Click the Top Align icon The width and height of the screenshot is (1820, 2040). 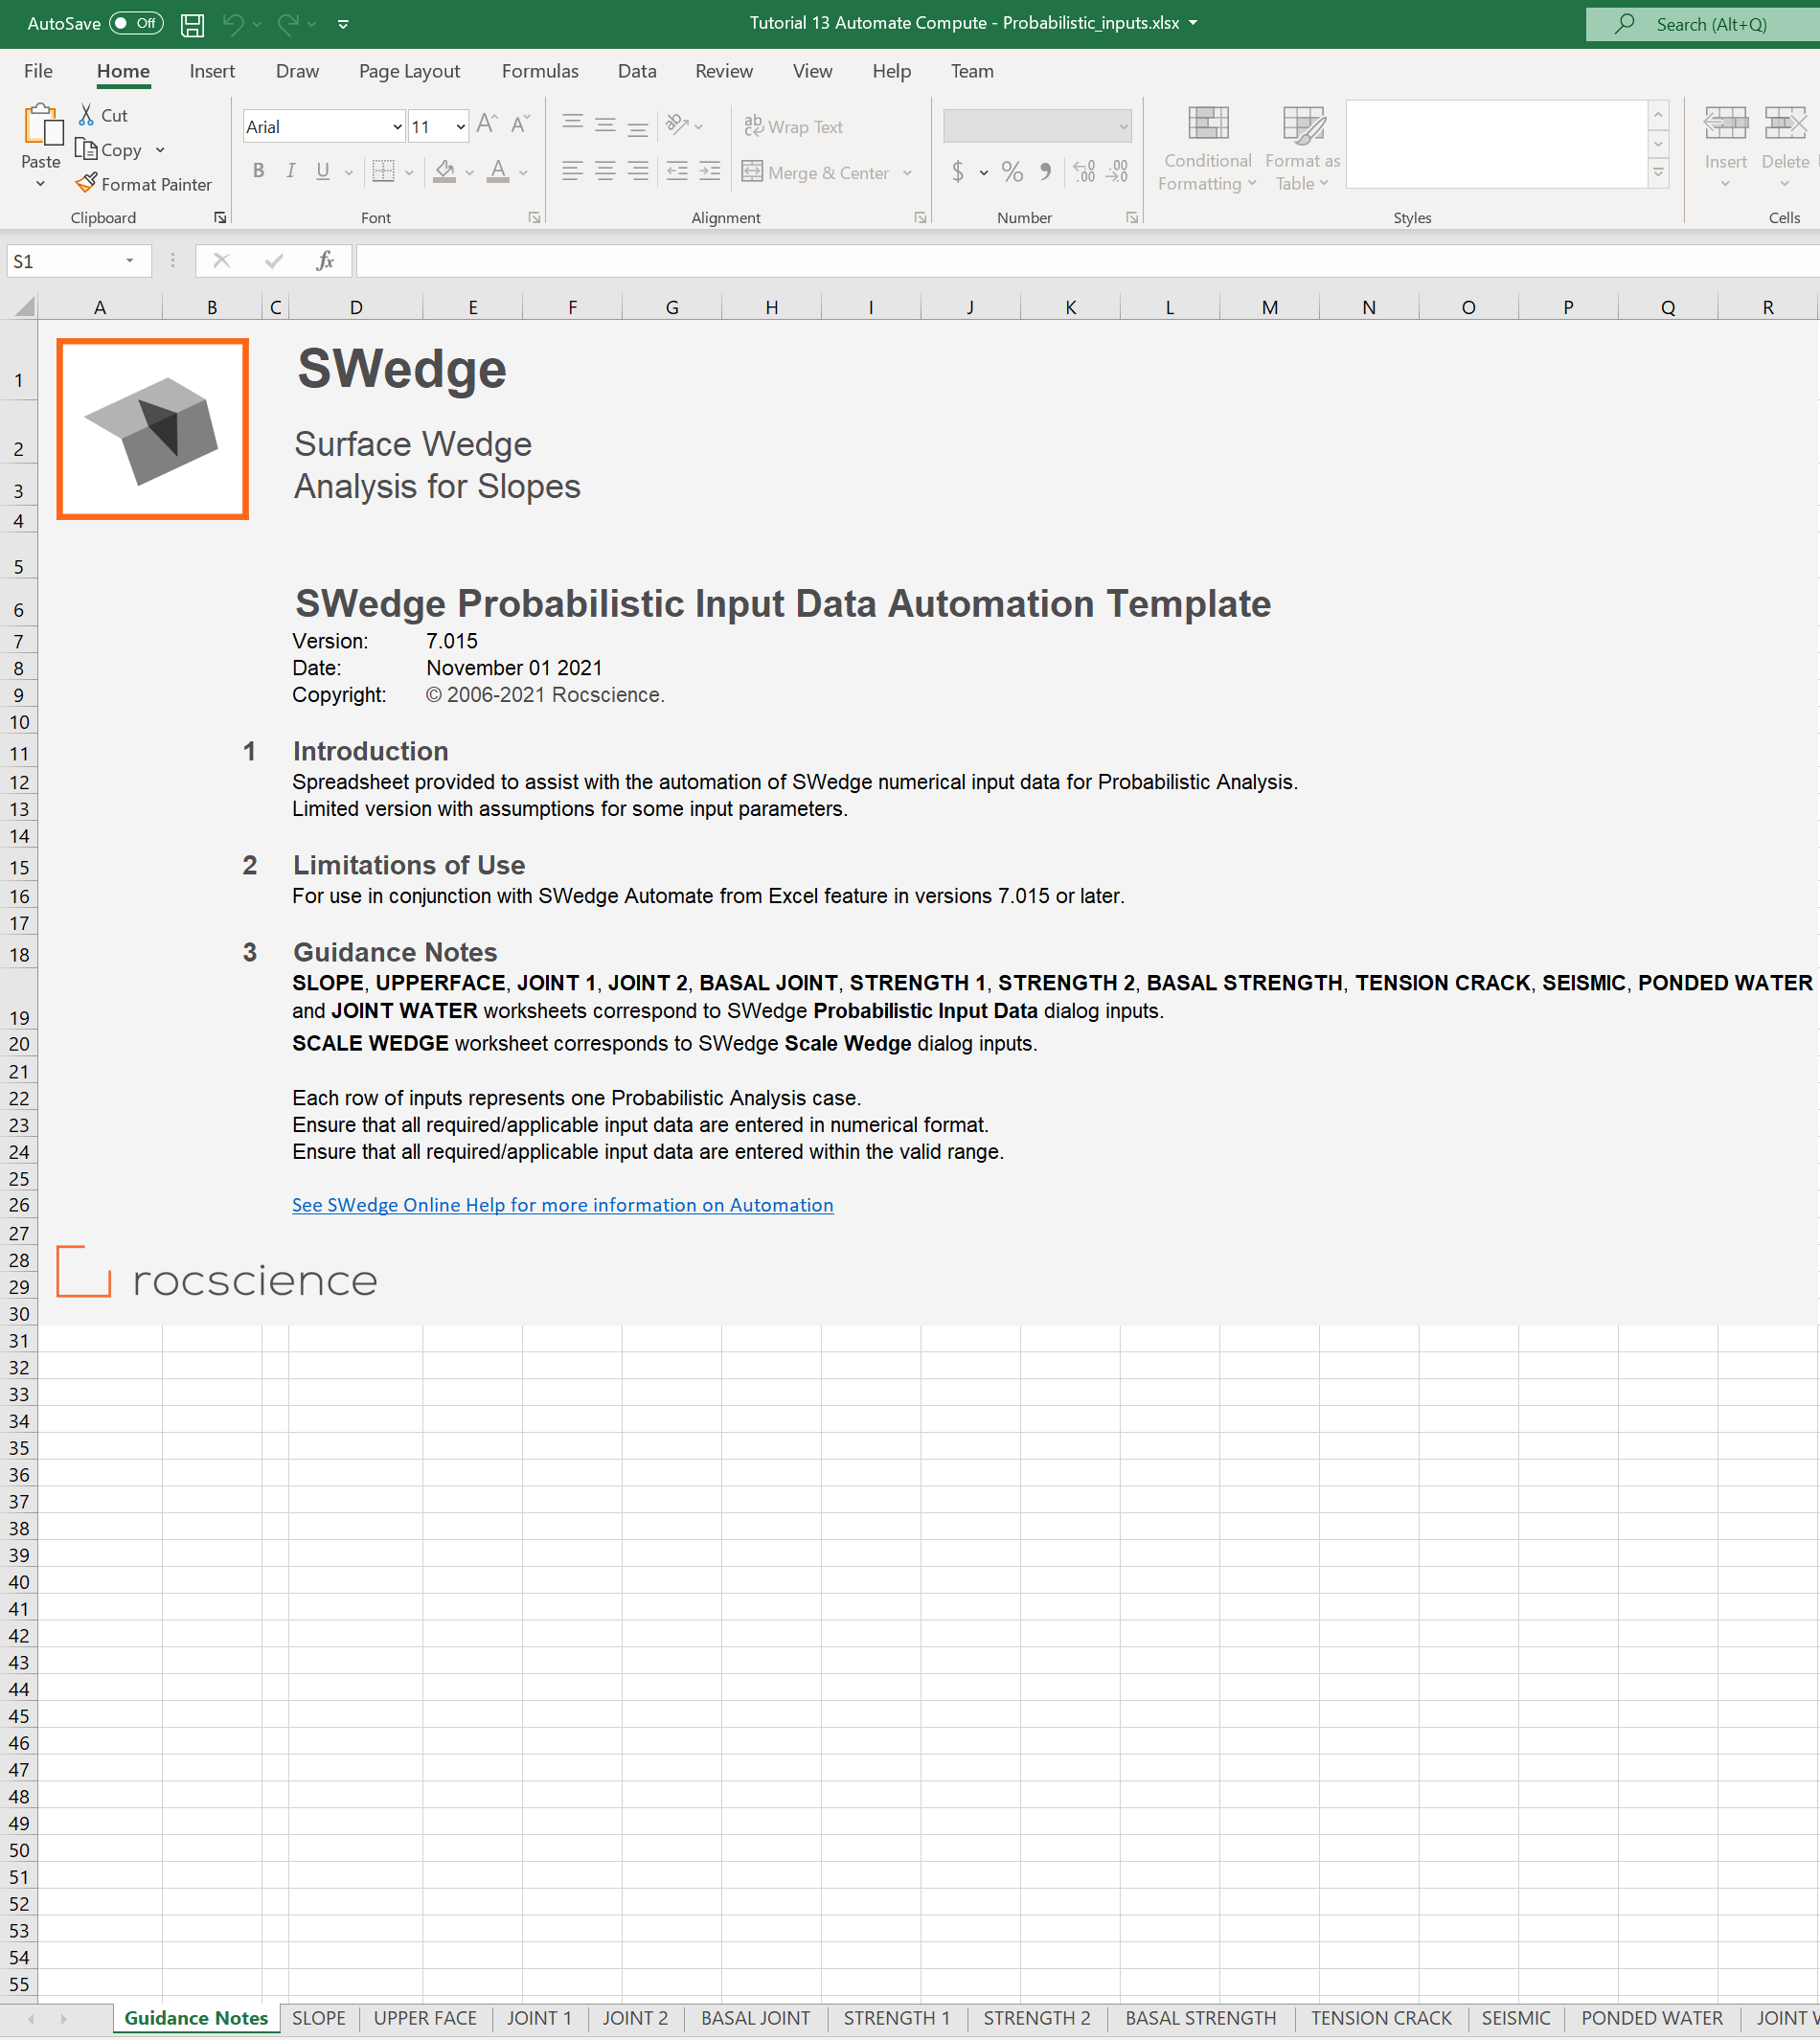[x=573, y=124]
